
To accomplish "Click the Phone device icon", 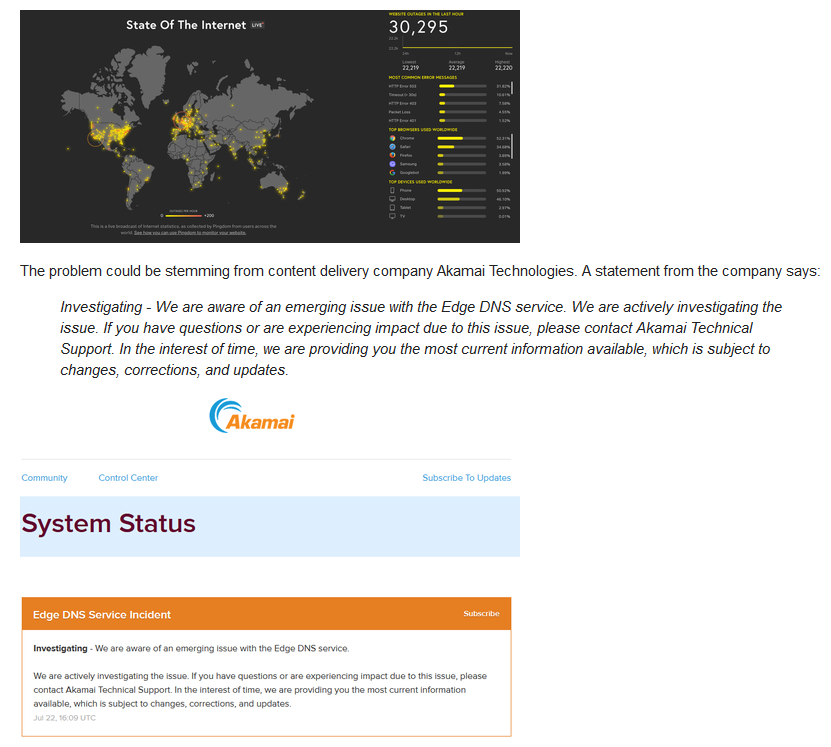I will [x=392, y=190].
